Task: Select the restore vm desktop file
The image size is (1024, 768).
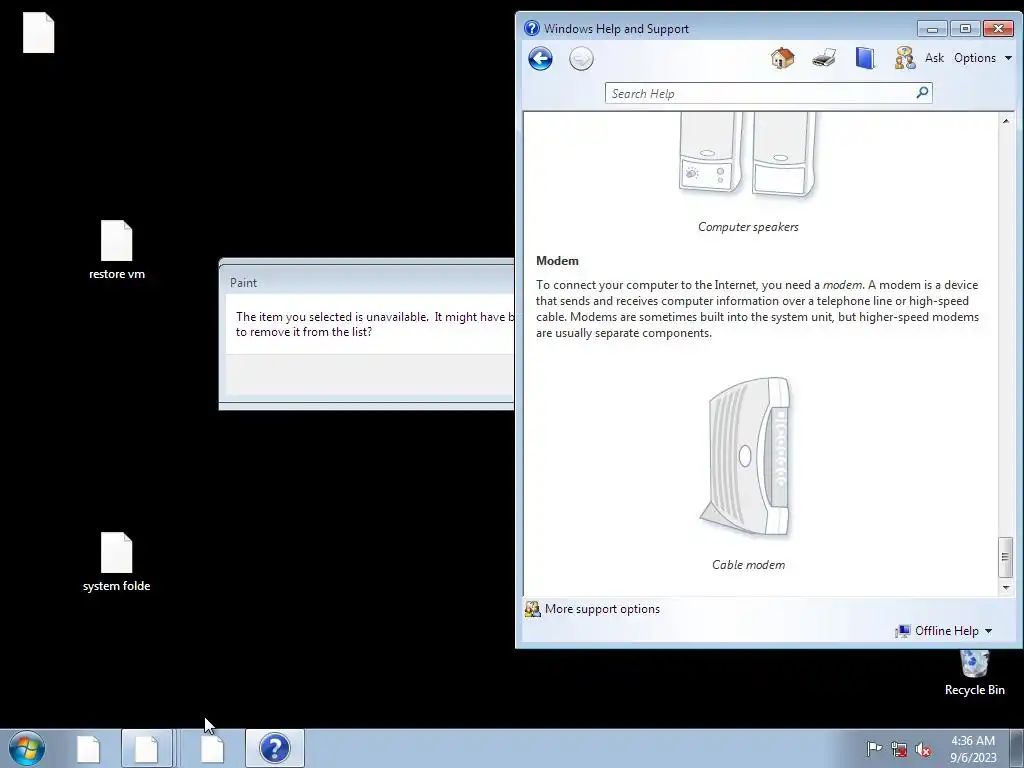Action: click(x=117, y=251)
